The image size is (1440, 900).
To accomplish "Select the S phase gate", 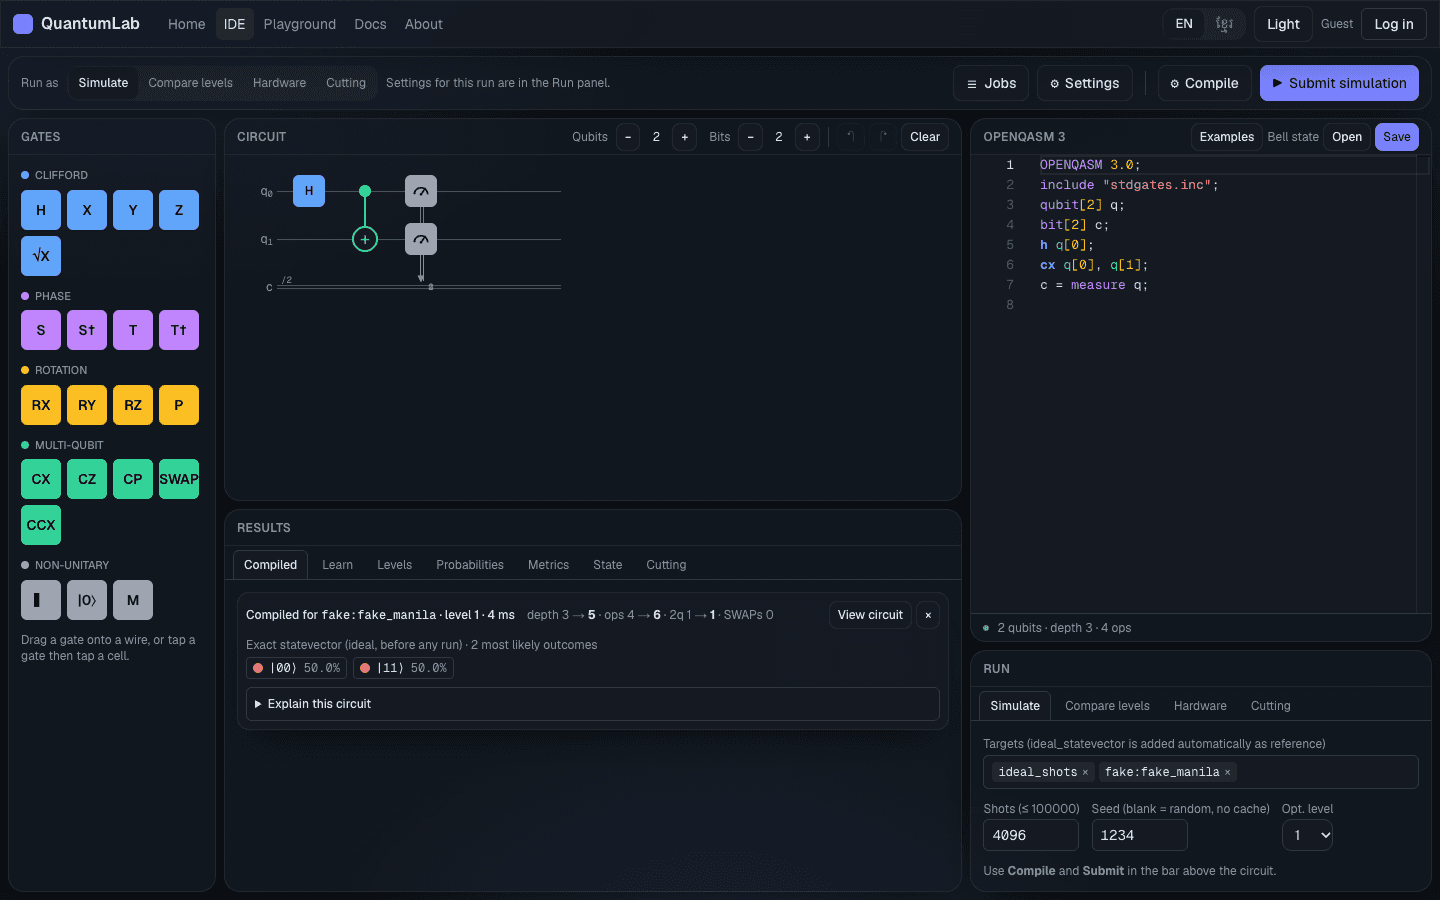I will click(x=41, y=330).
